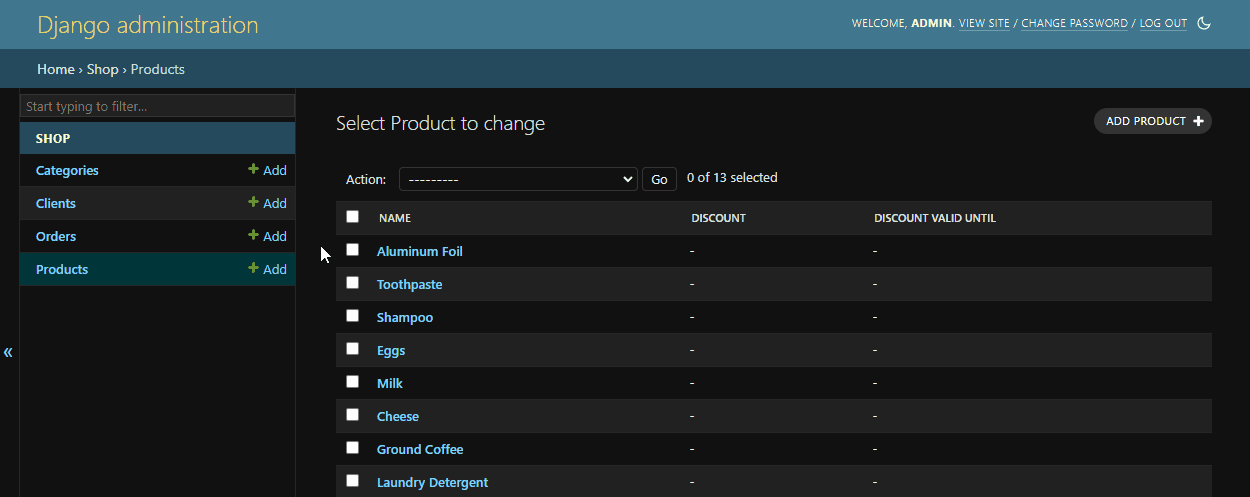Open Orders in the sidebar
Image resolution: width=1250 pixels, height=497 pixels.
56,237
